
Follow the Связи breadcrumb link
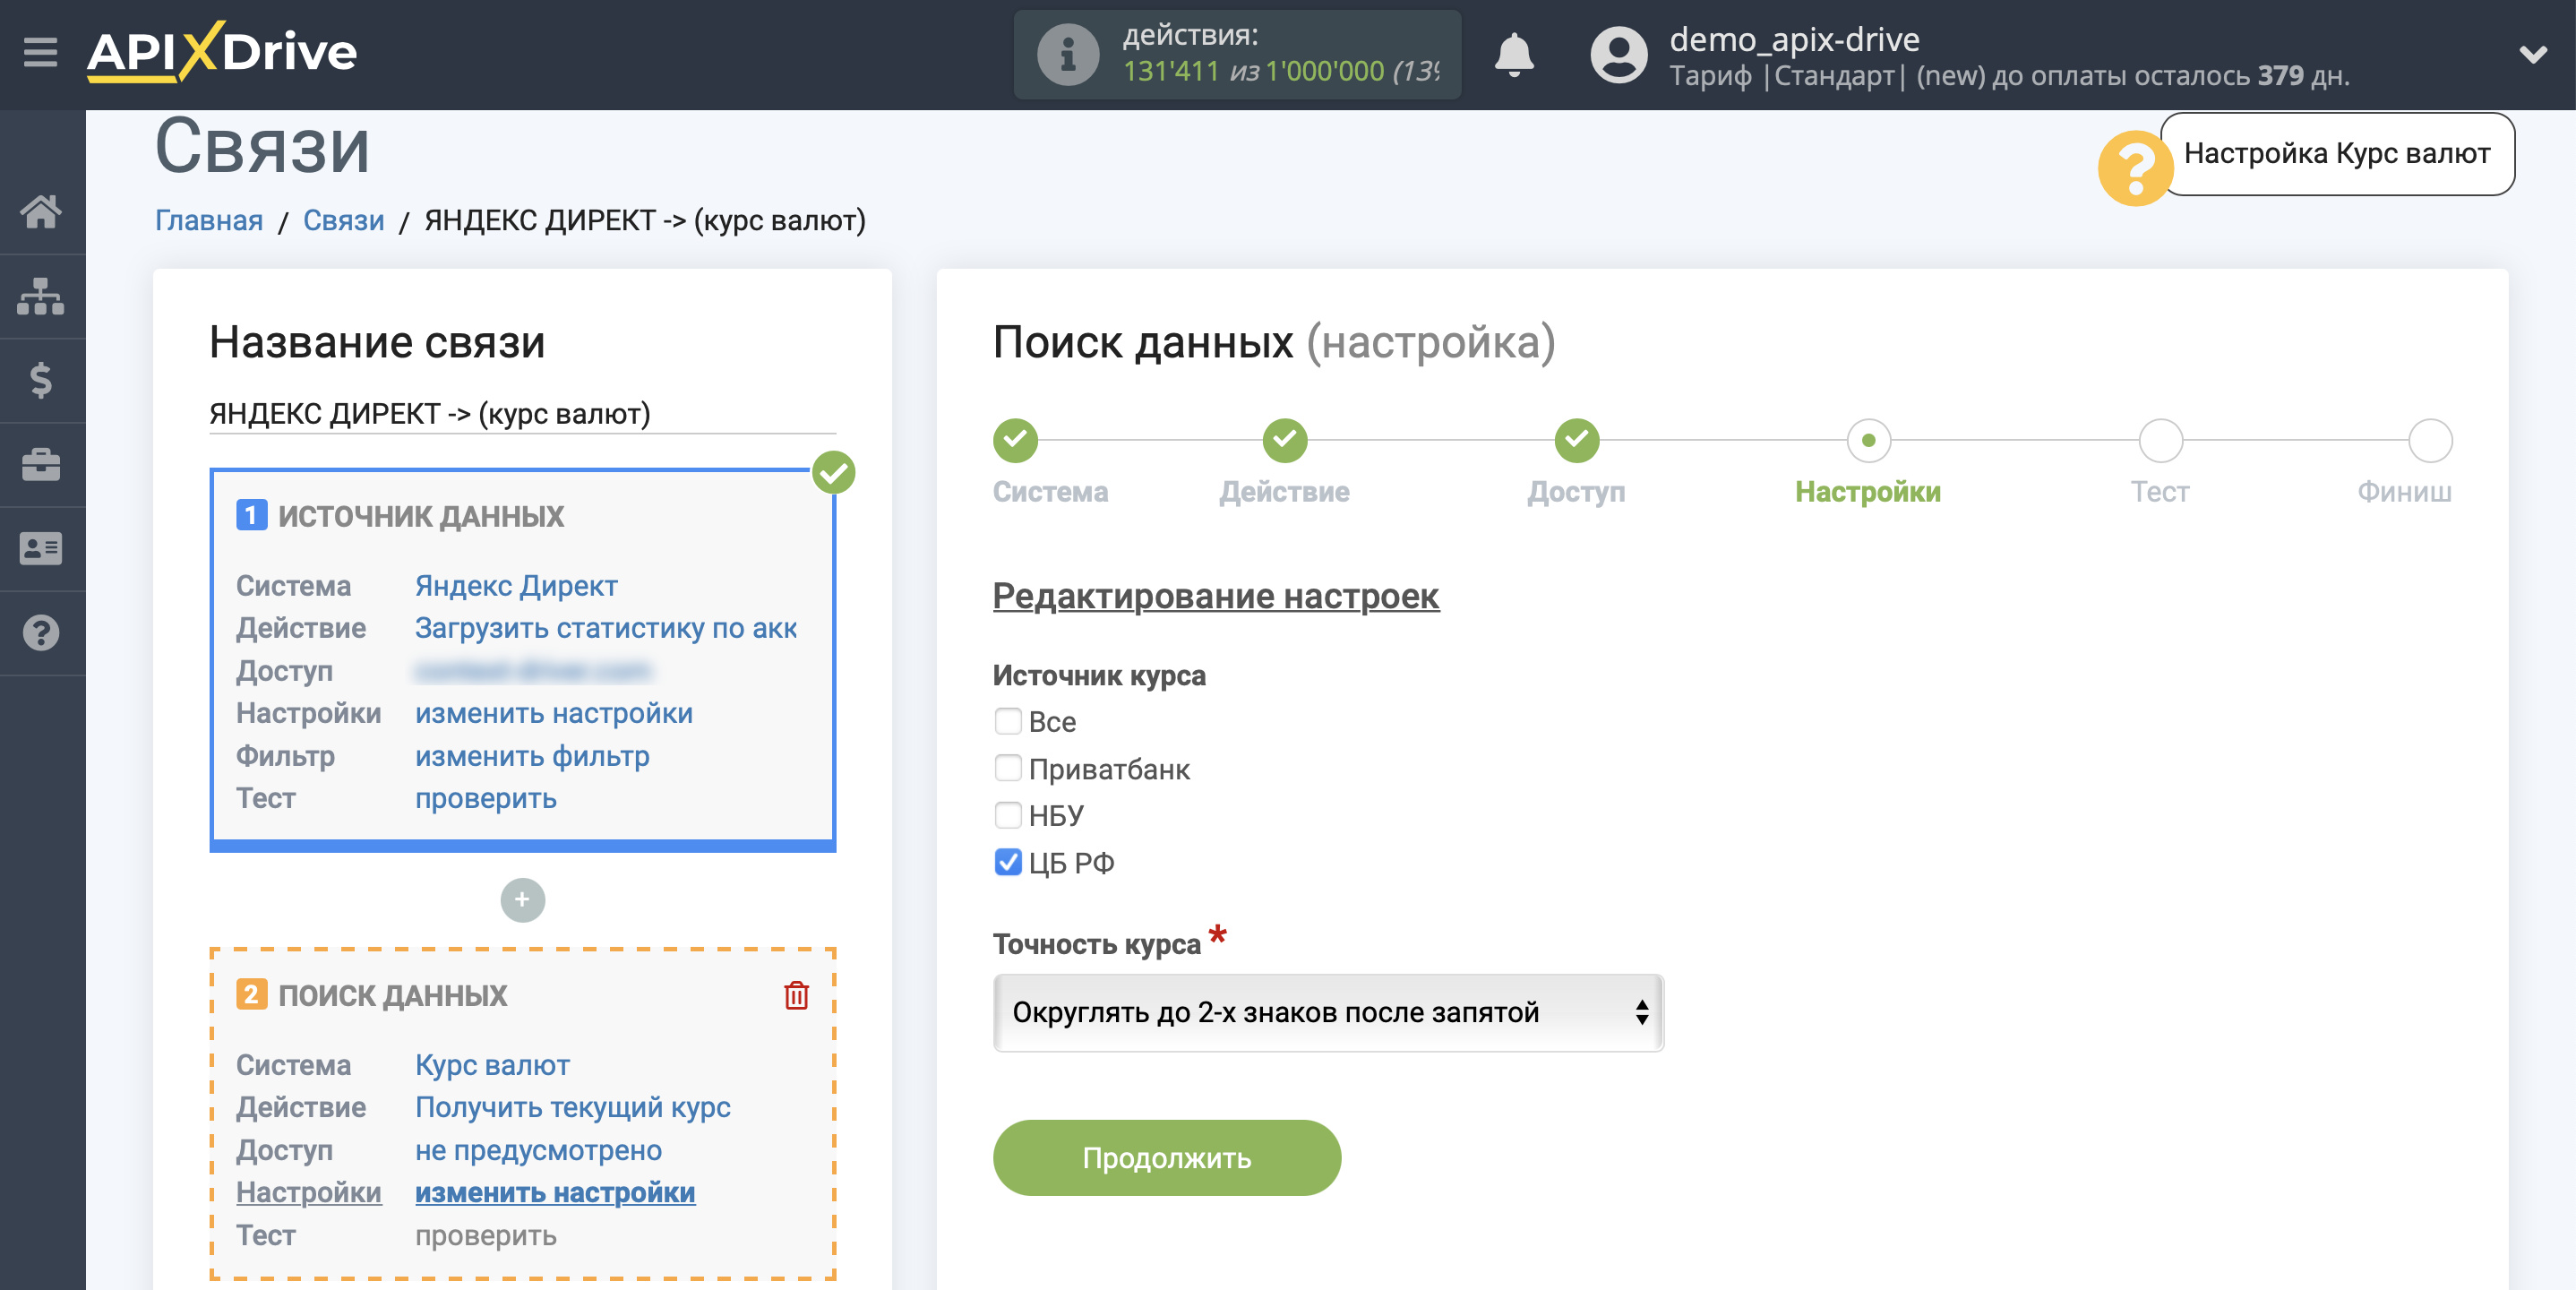pyautogui.click(x=343, y=220)
